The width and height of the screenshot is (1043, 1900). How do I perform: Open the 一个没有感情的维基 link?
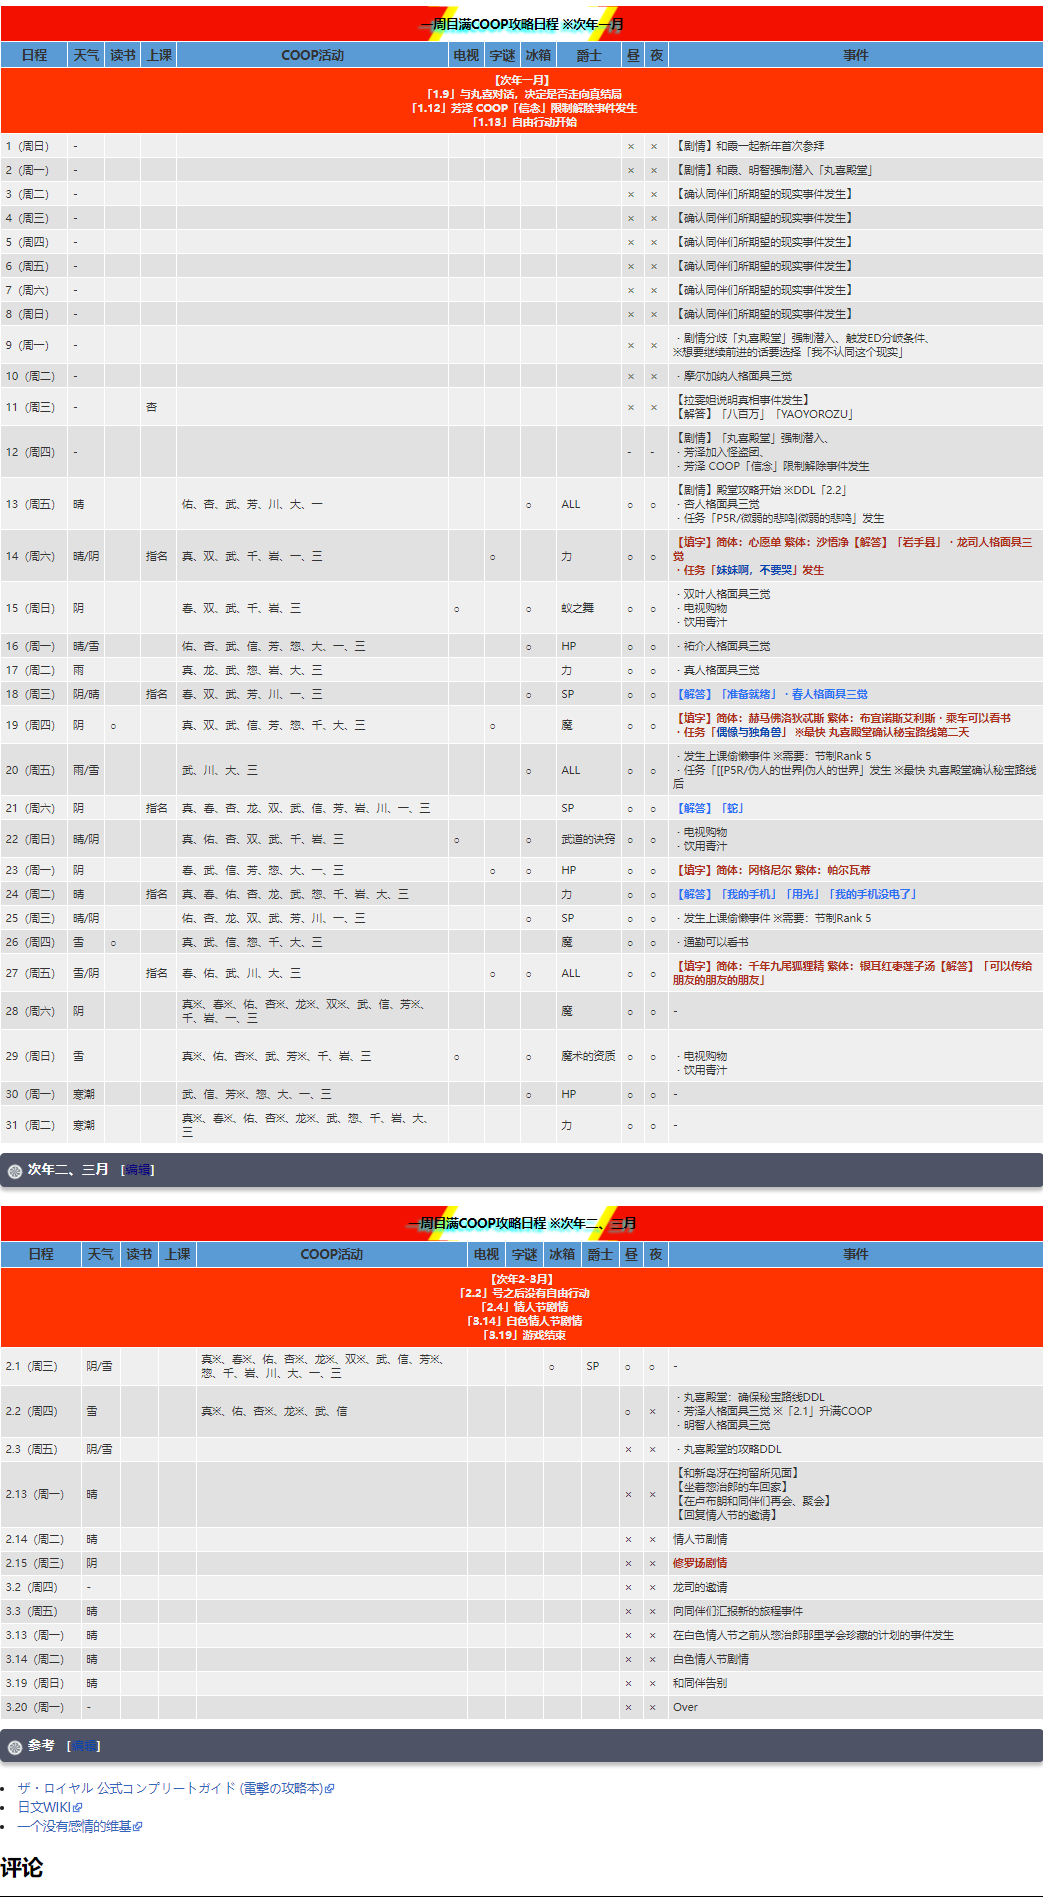[74, 1826]
